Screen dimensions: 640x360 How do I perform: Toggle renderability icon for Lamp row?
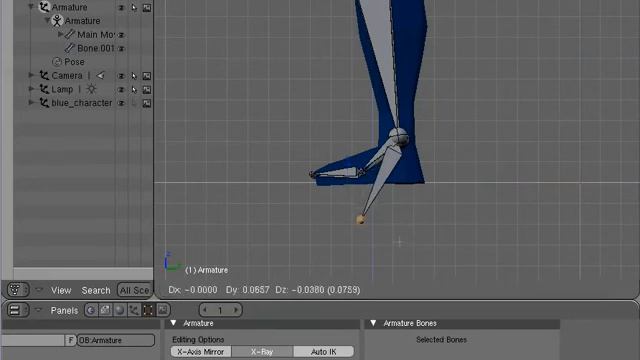coord(147,89)
